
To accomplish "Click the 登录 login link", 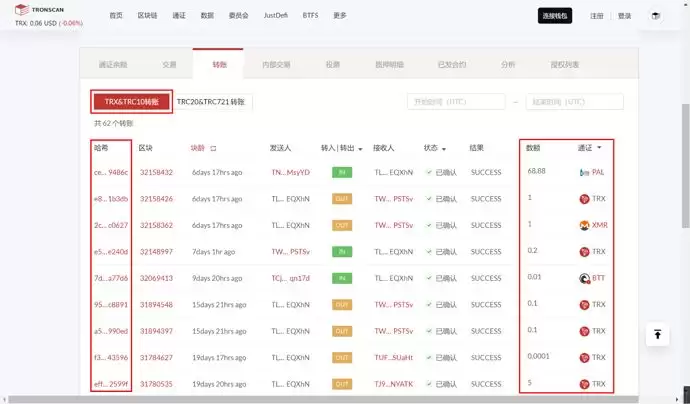I will pyautogui.click(x=624, y=16).
